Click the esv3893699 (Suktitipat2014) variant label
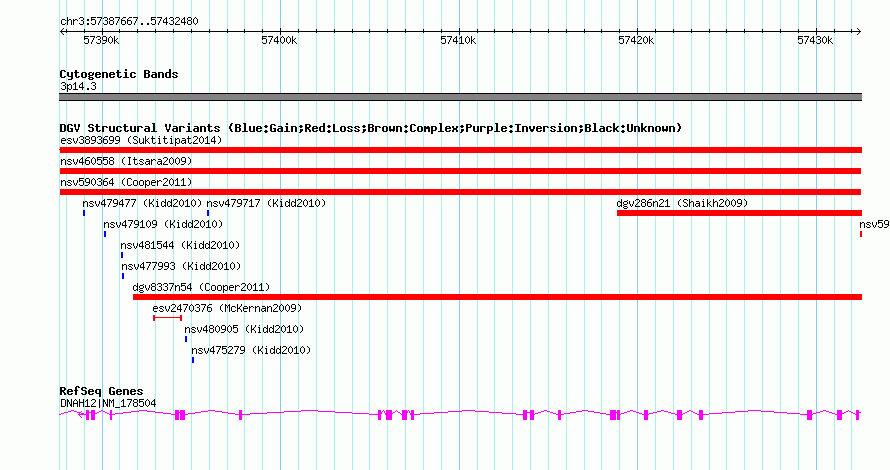The height and width of the screenshot is (470, 890). click(141, 140)
